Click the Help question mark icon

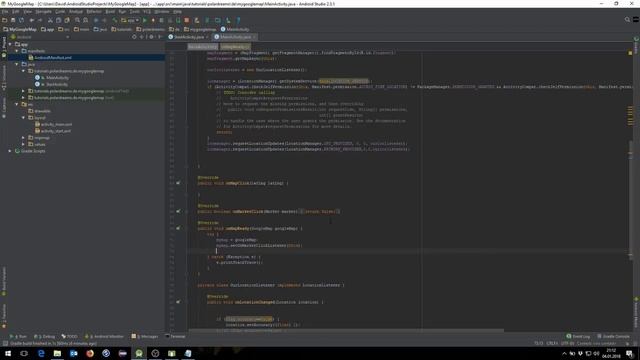coord(238,20)
